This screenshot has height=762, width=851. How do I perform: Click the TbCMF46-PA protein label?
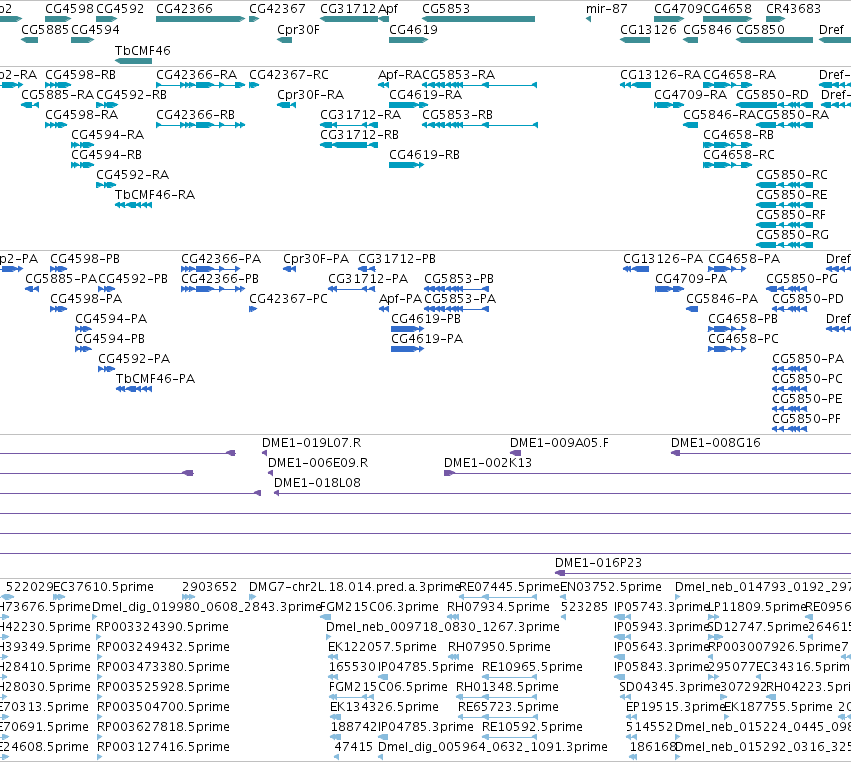[x=155, y=378]
